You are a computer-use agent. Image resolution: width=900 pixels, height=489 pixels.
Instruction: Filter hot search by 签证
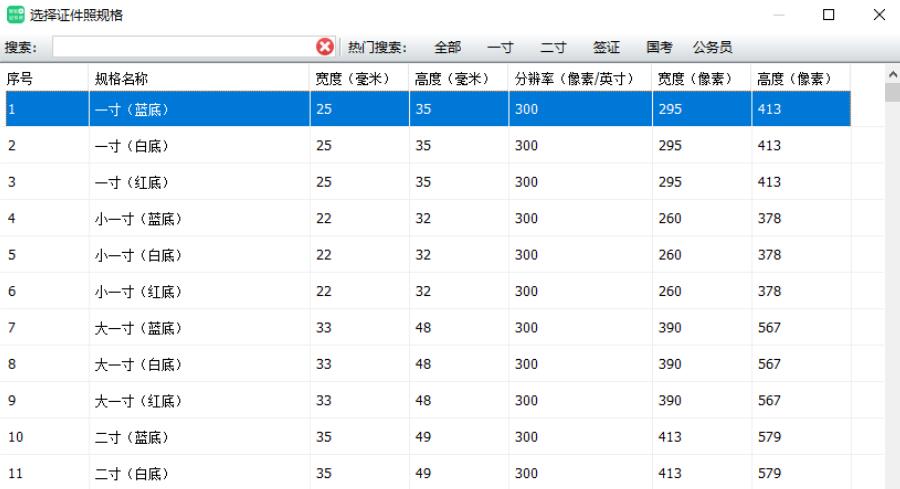point(606,47)
